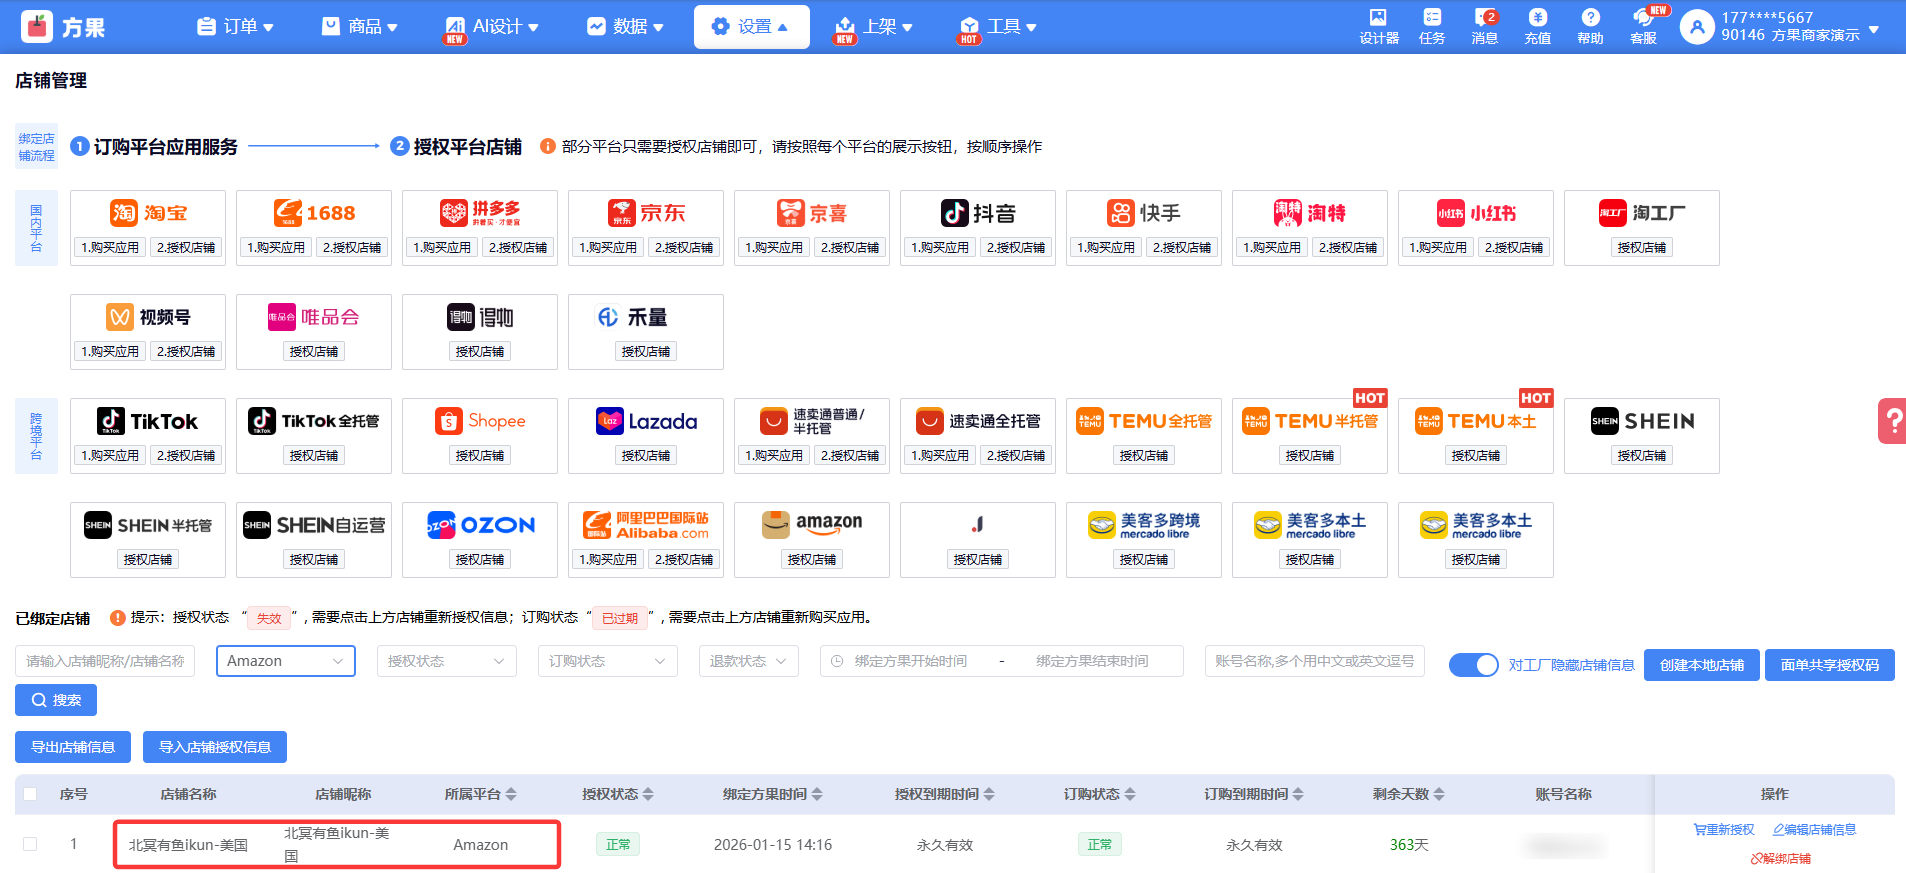Click 编辑店铺信息 link in row 1
This screenshot has height=873, width=1906.
[1815, 830]
